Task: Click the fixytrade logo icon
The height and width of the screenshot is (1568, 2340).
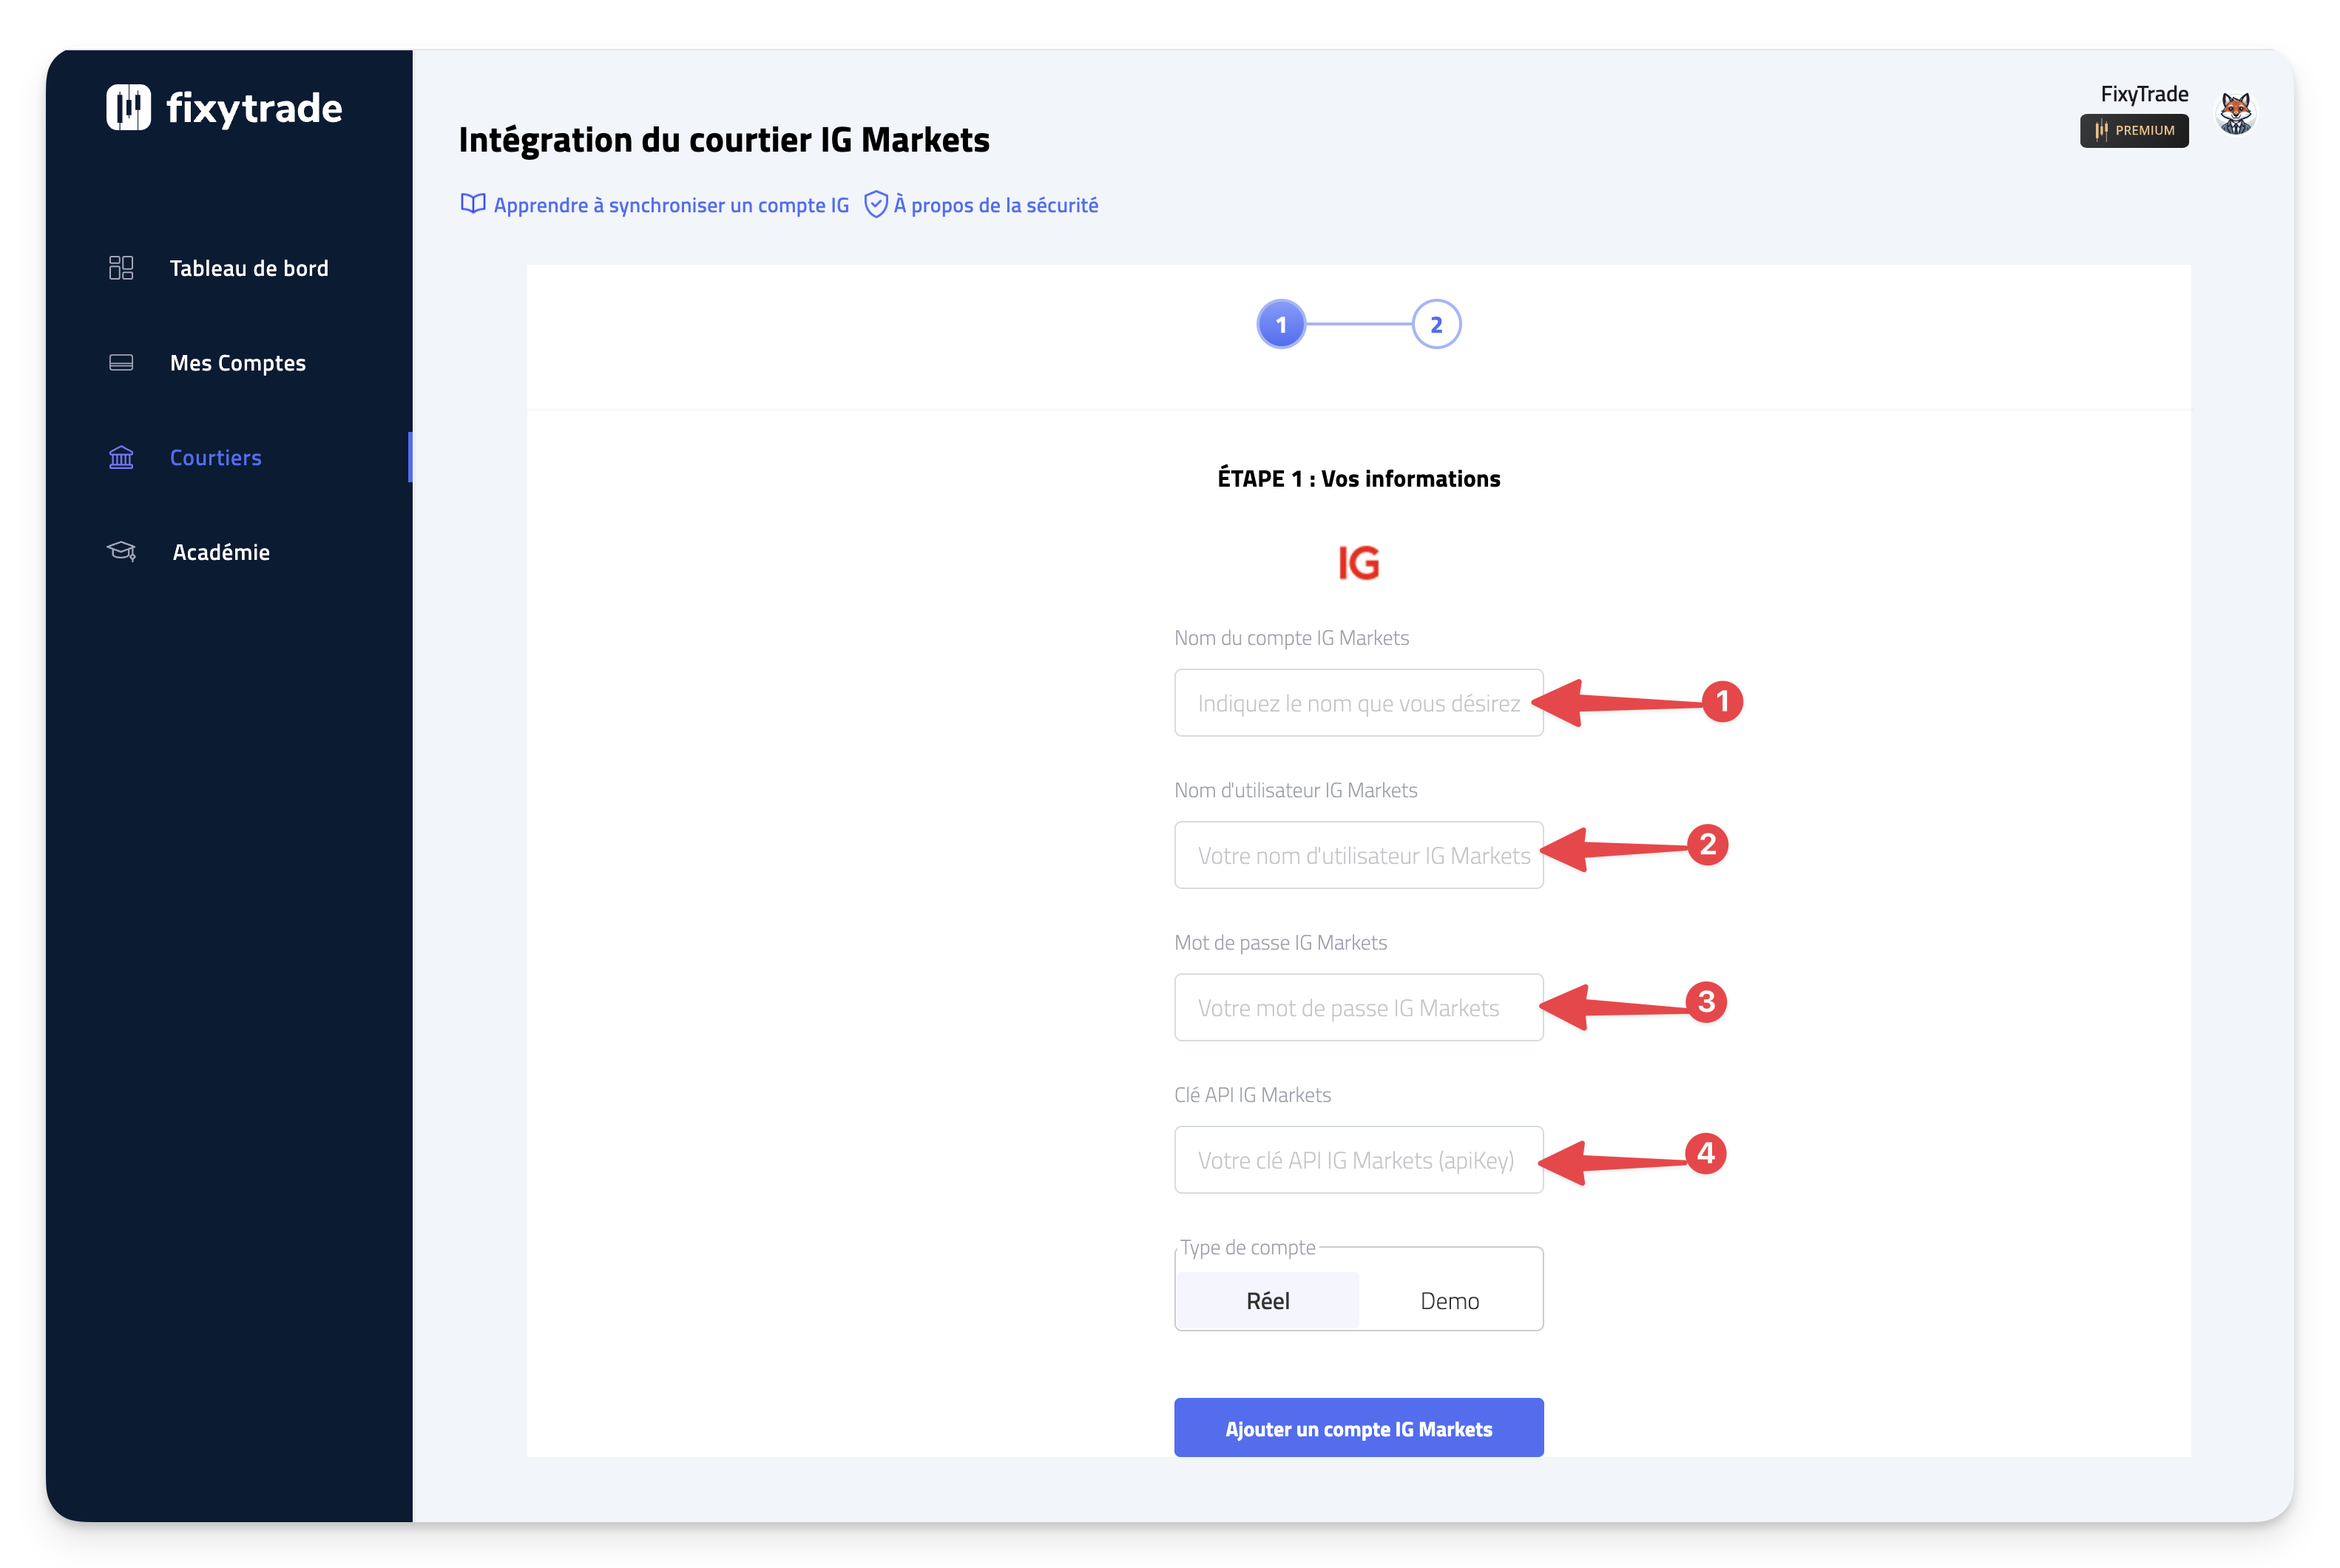Action: tap(128, 107)
